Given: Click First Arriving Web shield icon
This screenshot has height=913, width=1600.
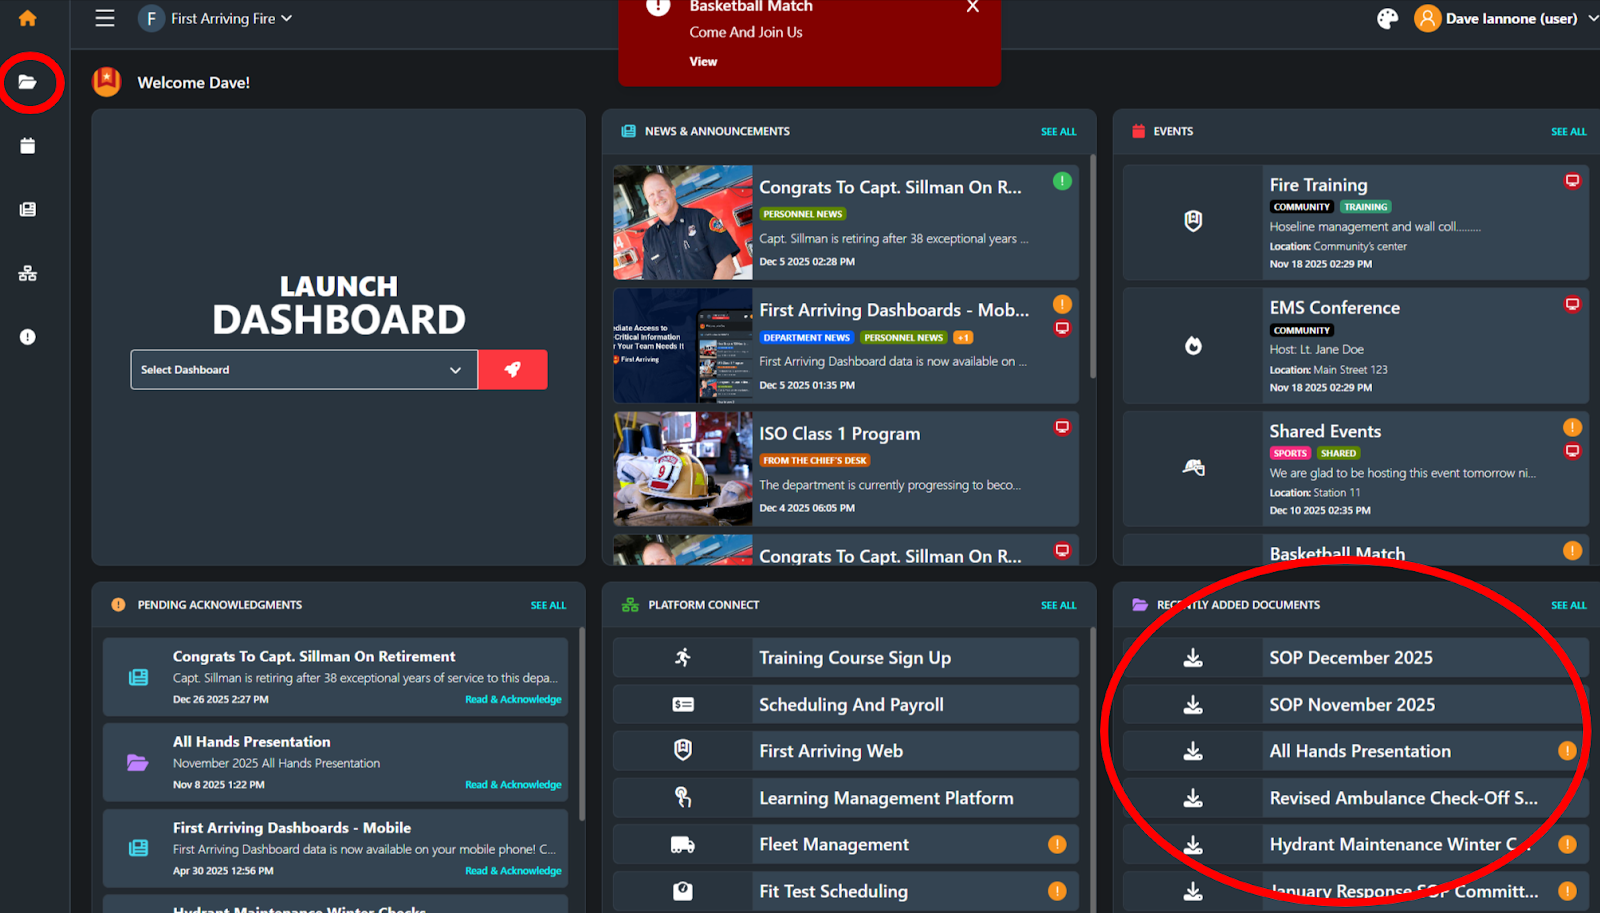Looking at the screenshot, I should pos(683,750).
